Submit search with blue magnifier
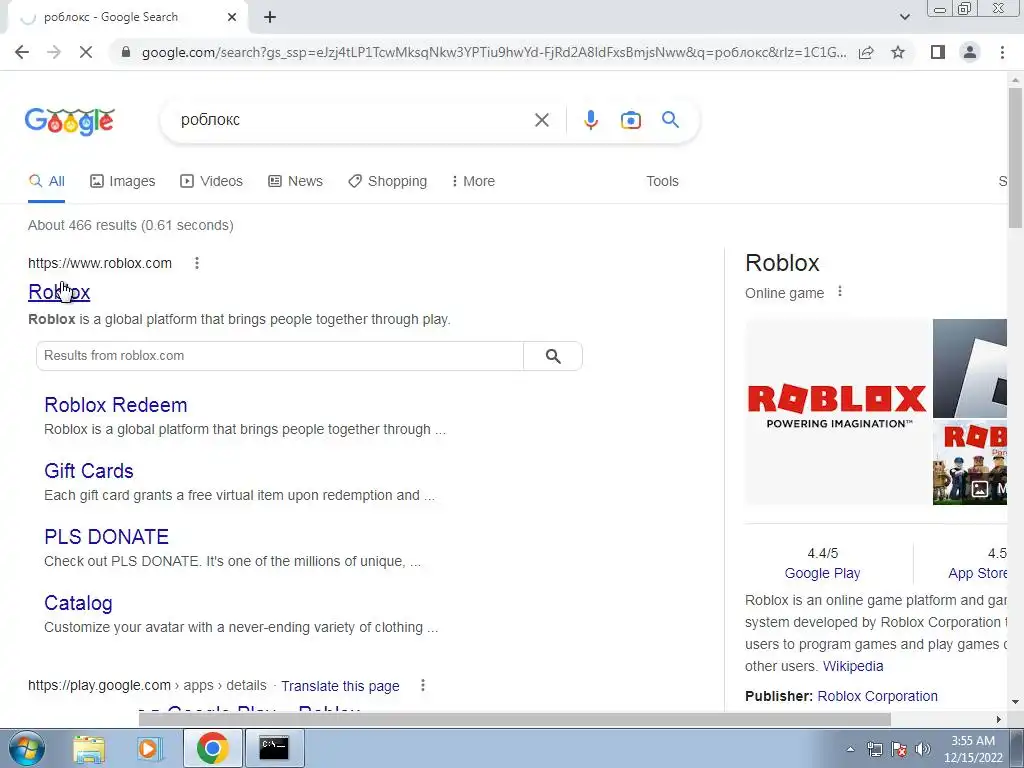The image size is (1024, 768). pyautogui.click(x=670, y=120)
